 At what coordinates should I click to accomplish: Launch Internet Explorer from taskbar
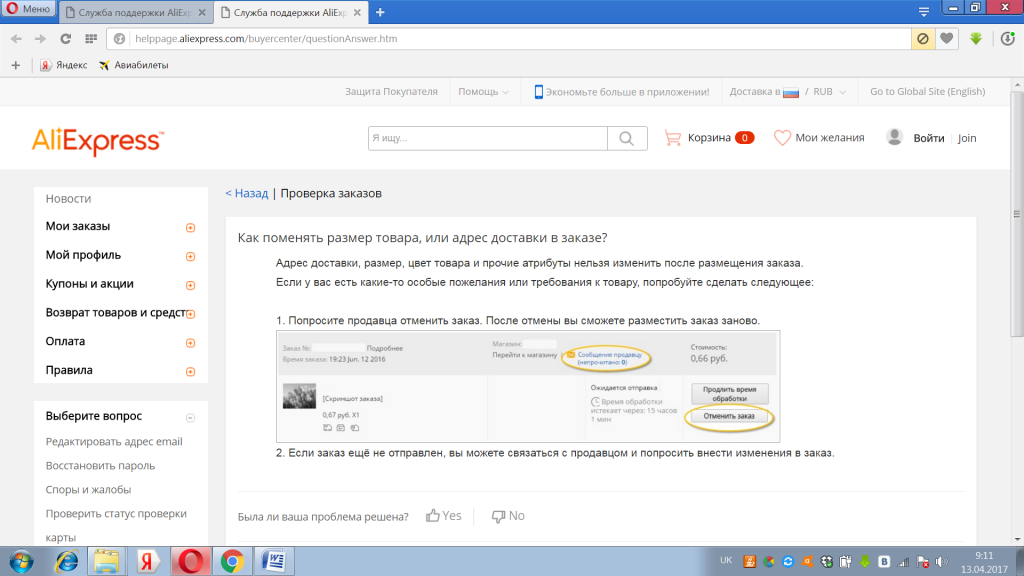(66, 562)
